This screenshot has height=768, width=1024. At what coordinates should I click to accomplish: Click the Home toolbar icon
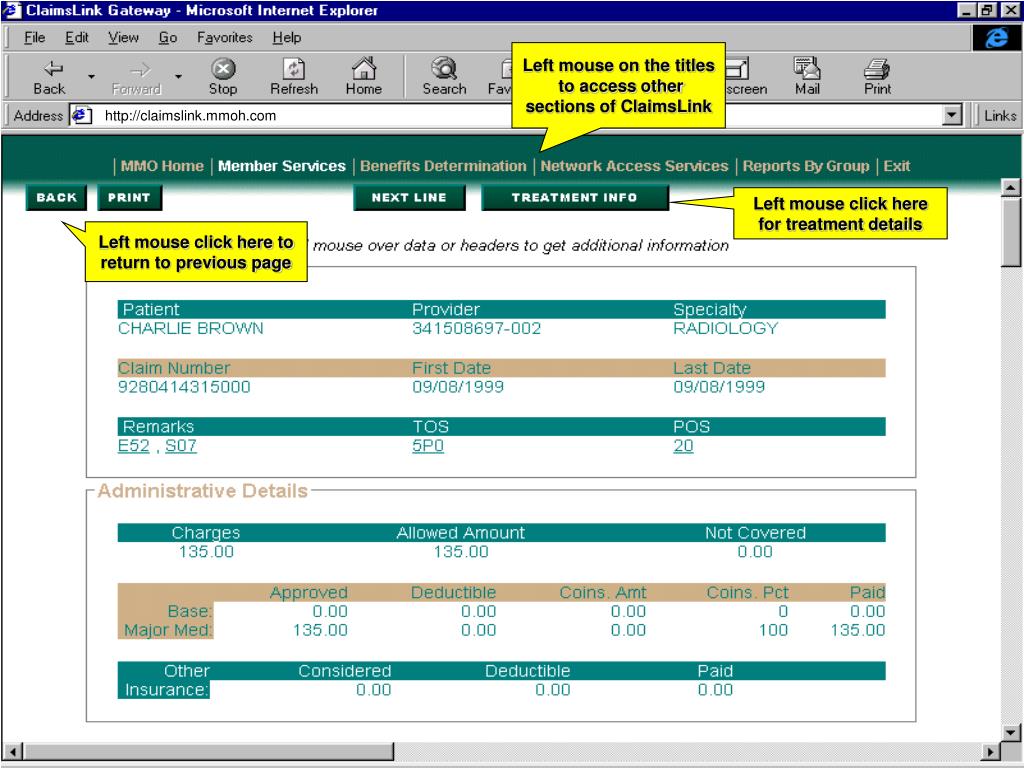coord(363,68)
